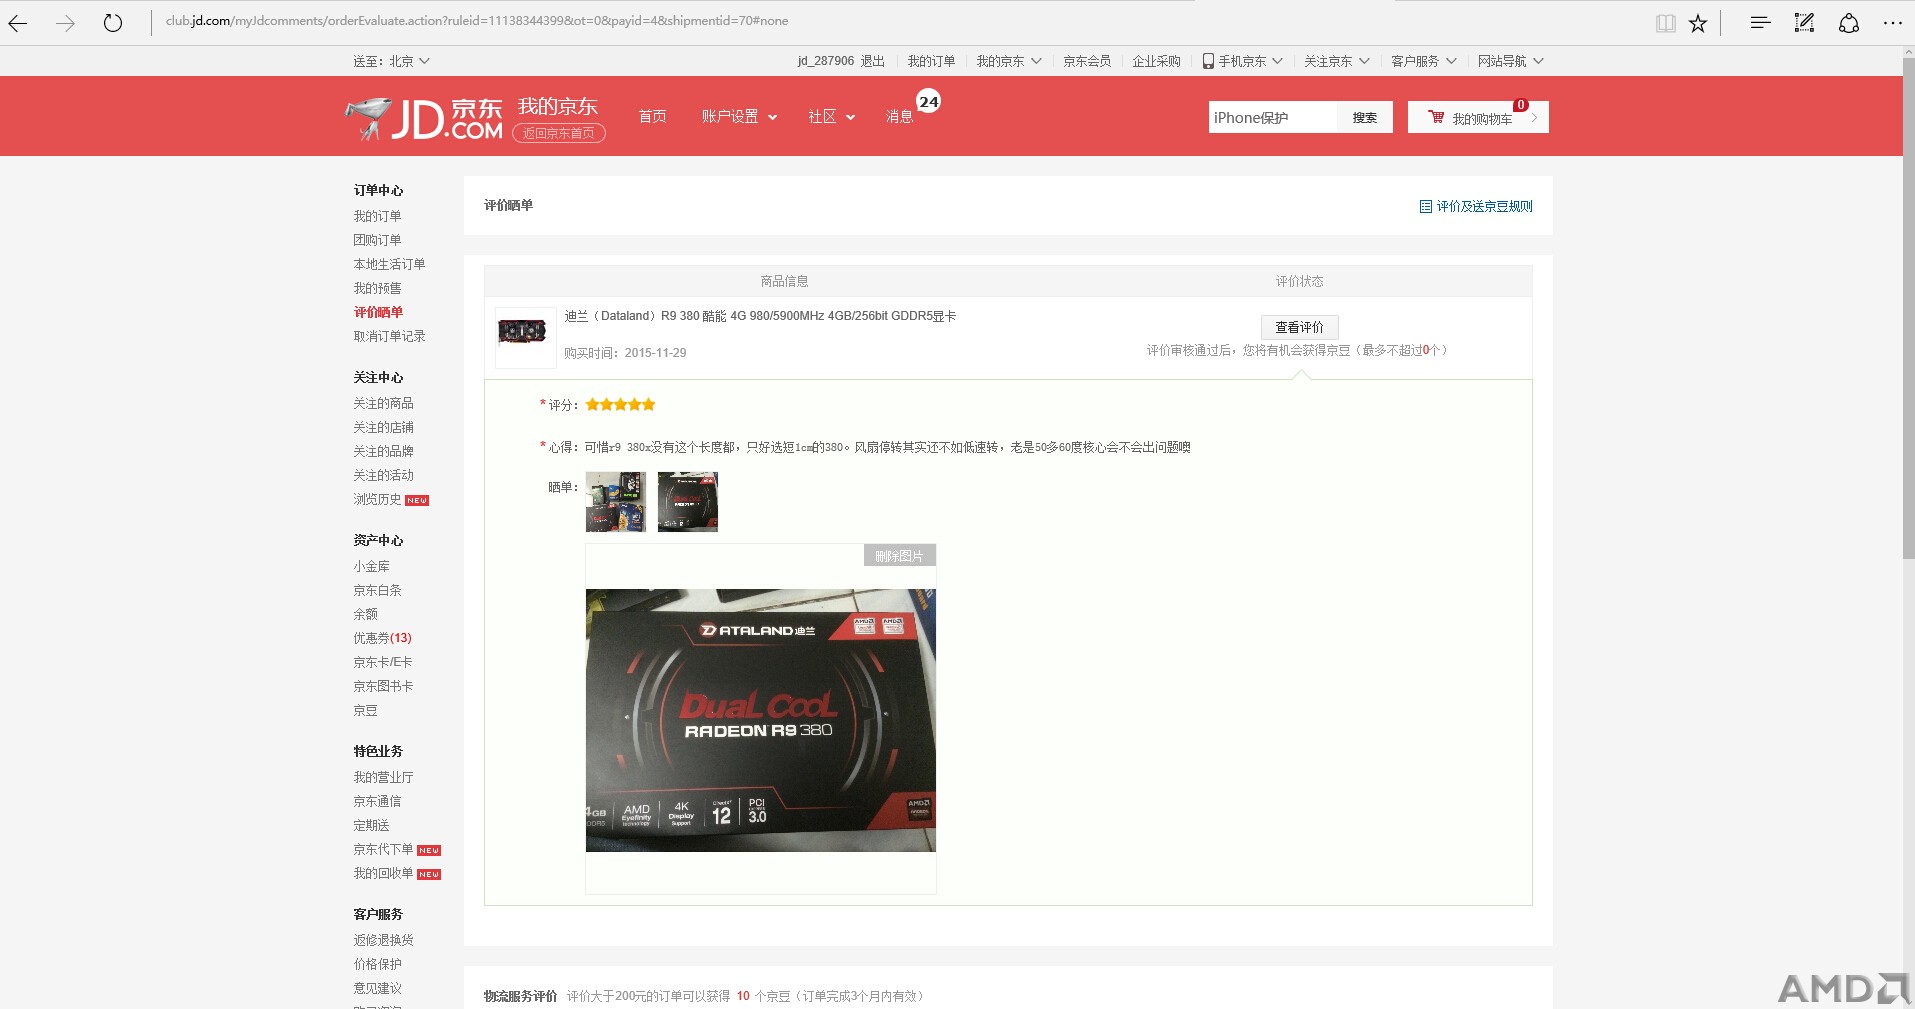Viewport: 1915px width, 1009px height.
Task: Open 京东代下单 in sidebar
Action: pos(383,849)
